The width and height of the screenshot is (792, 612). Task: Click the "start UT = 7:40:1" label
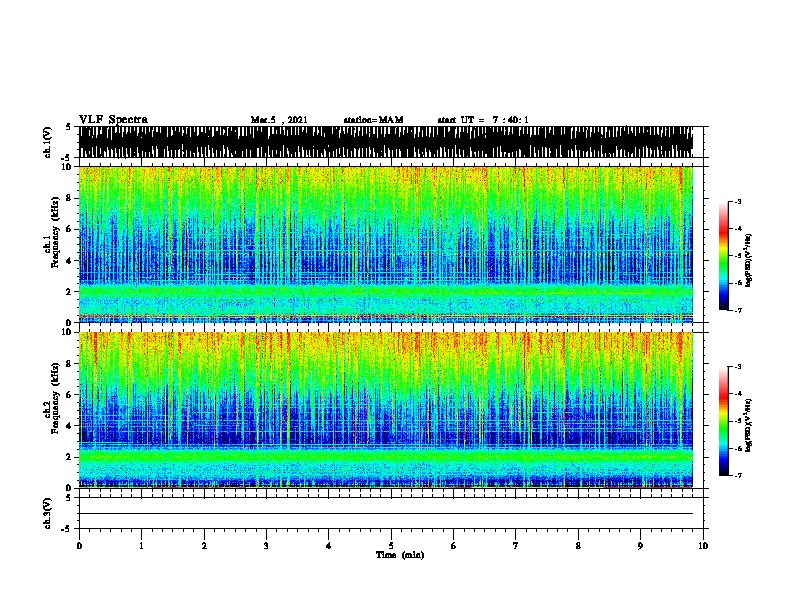point(483,120)
